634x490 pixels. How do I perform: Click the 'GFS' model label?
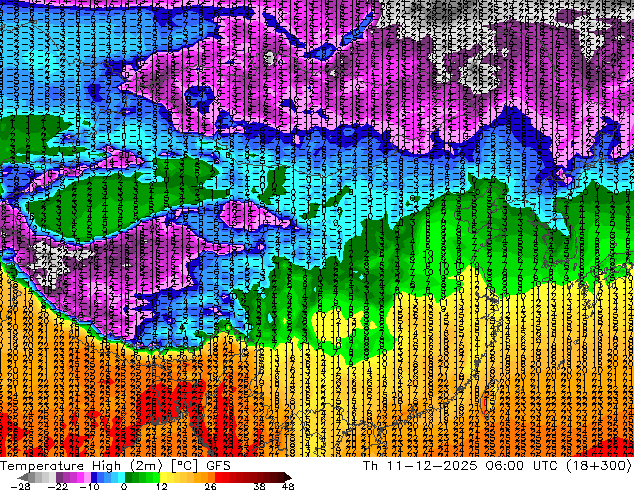click(x=218, y=466)
